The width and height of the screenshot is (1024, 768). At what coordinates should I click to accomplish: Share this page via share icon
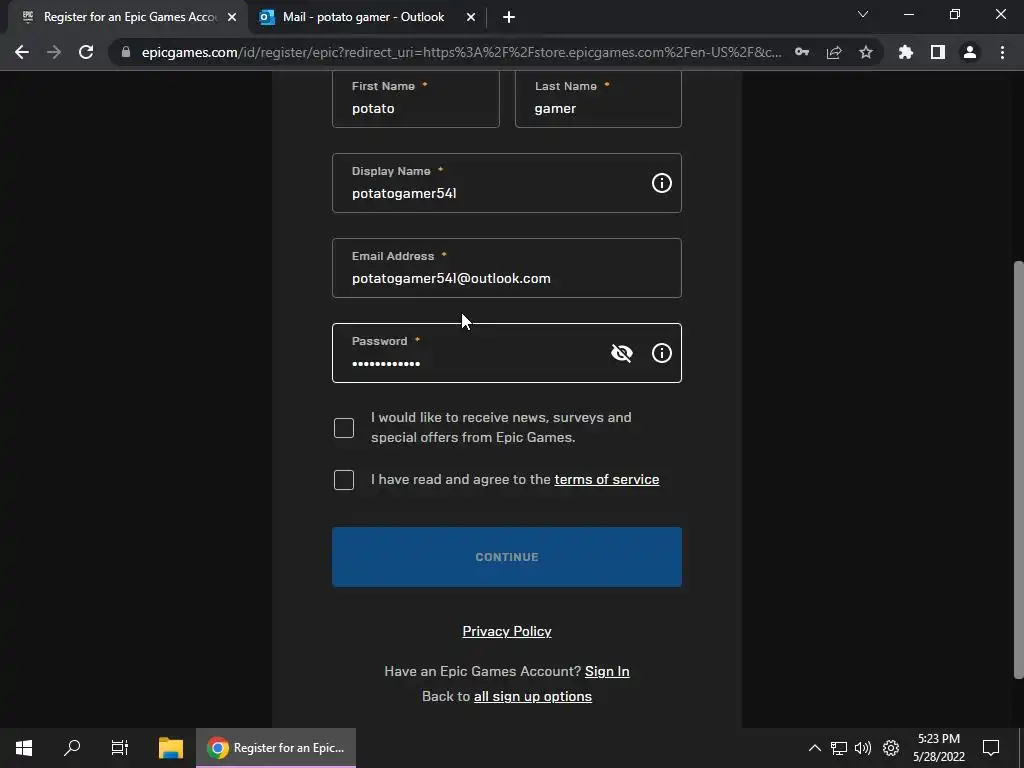coord(834,52)
